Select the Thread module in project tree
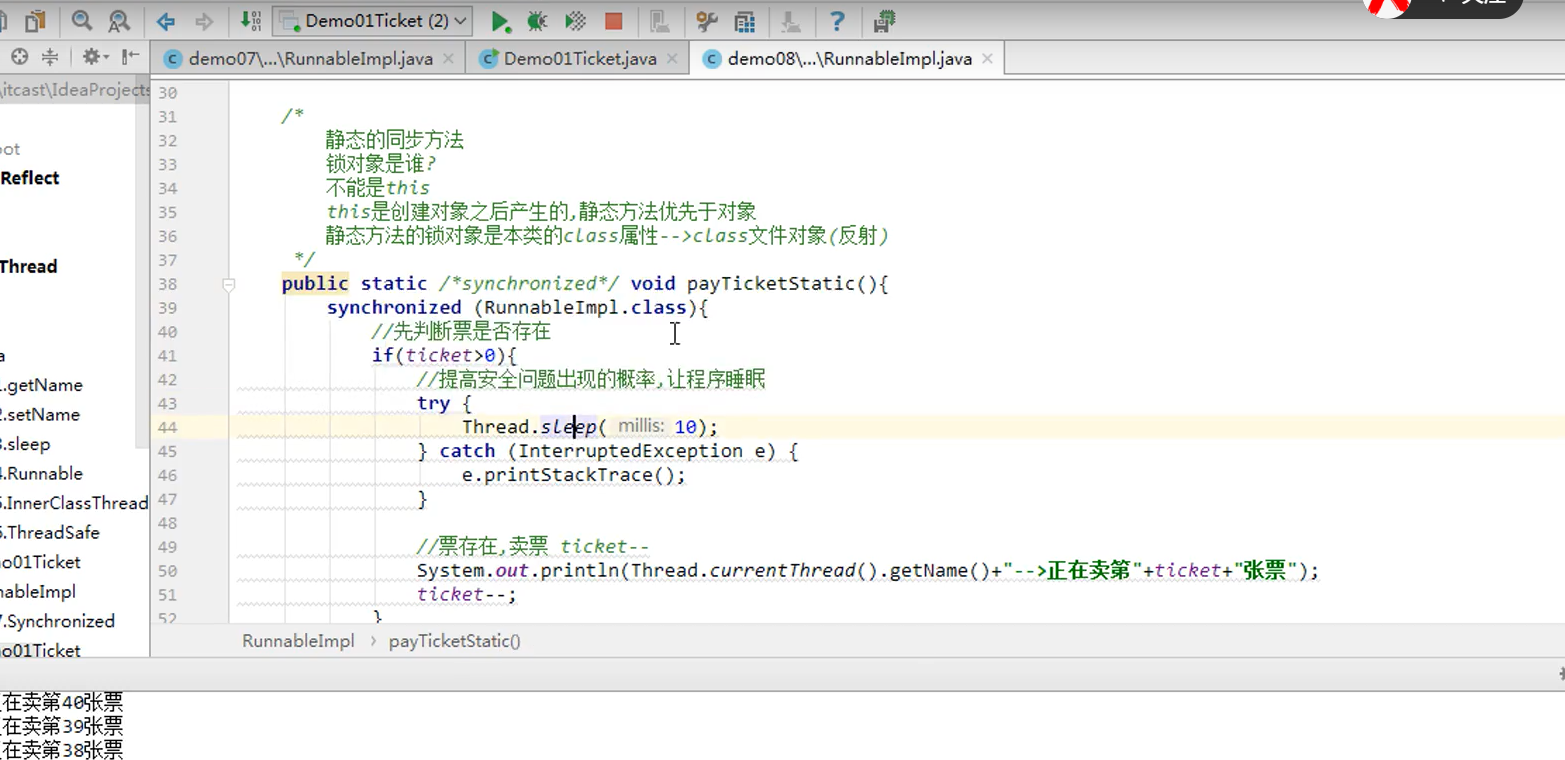1565x760 pixels. point(29,266)
